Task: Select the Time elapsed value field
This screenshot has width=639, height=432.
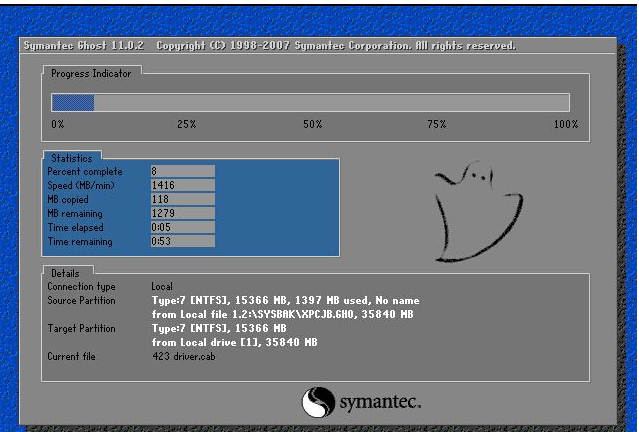Action: click(x=182, y=227)
